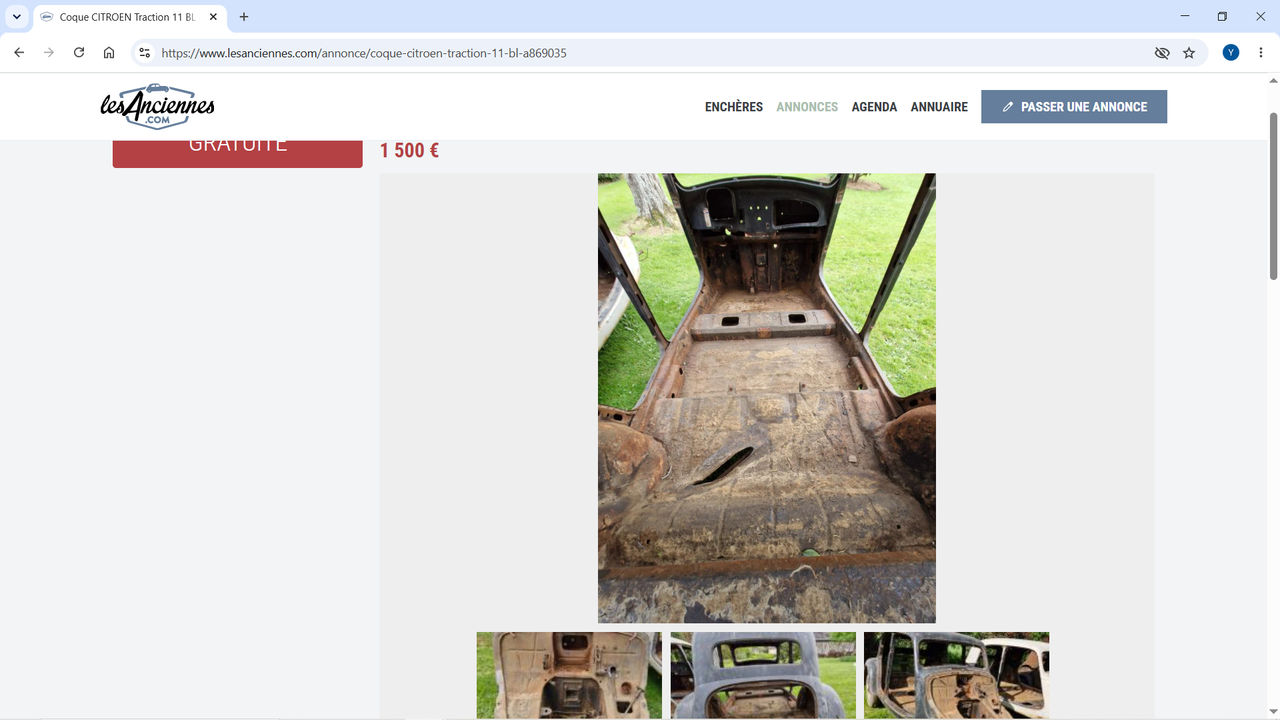Open a new browser tab

pos(244,17)
